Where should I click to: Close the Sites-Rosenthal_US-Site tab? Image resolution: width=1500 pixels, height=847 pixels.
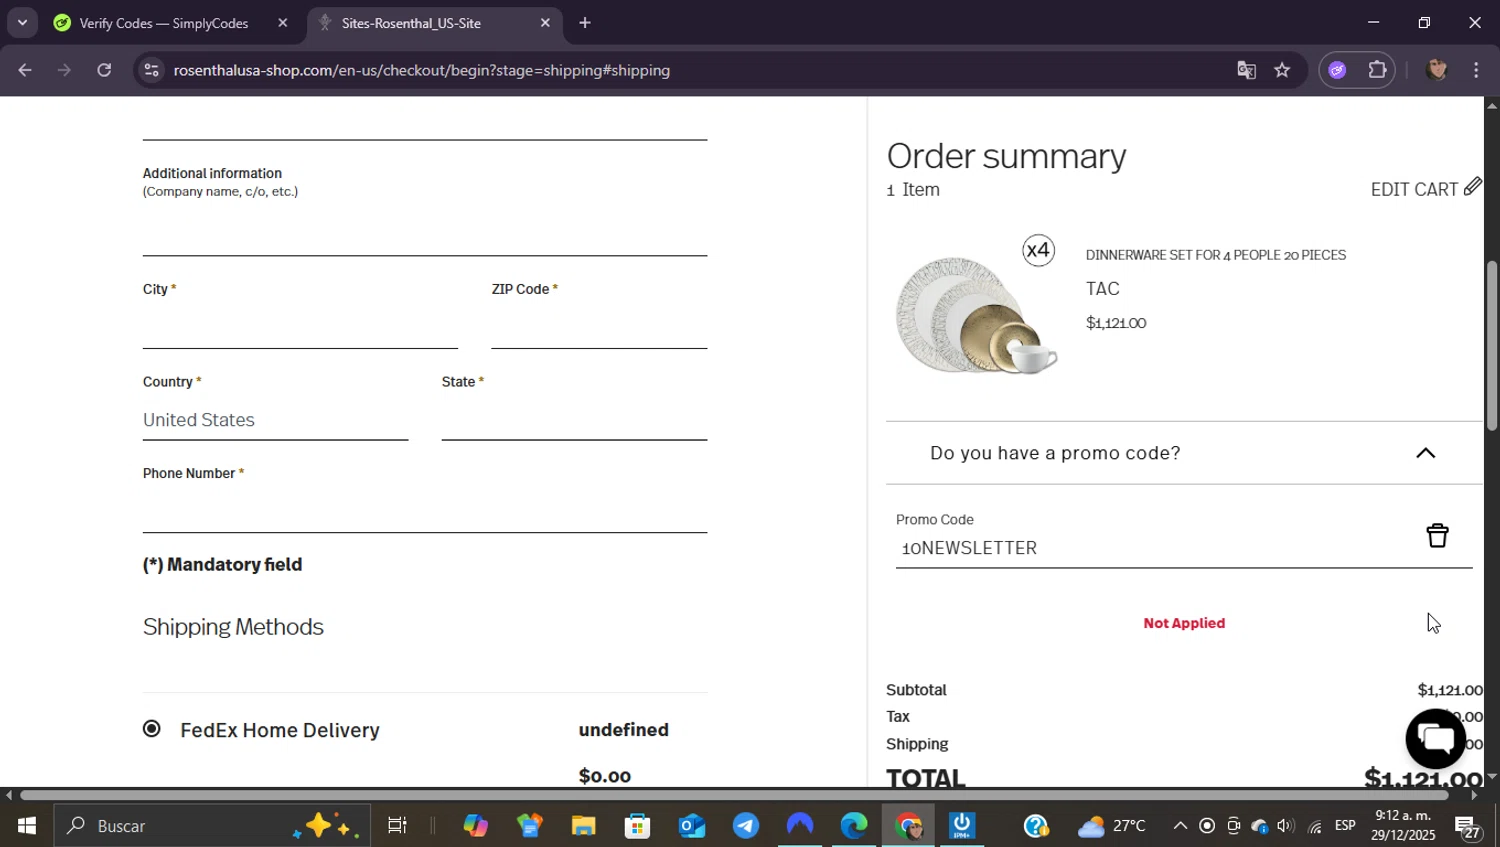(x=545, y=23)
